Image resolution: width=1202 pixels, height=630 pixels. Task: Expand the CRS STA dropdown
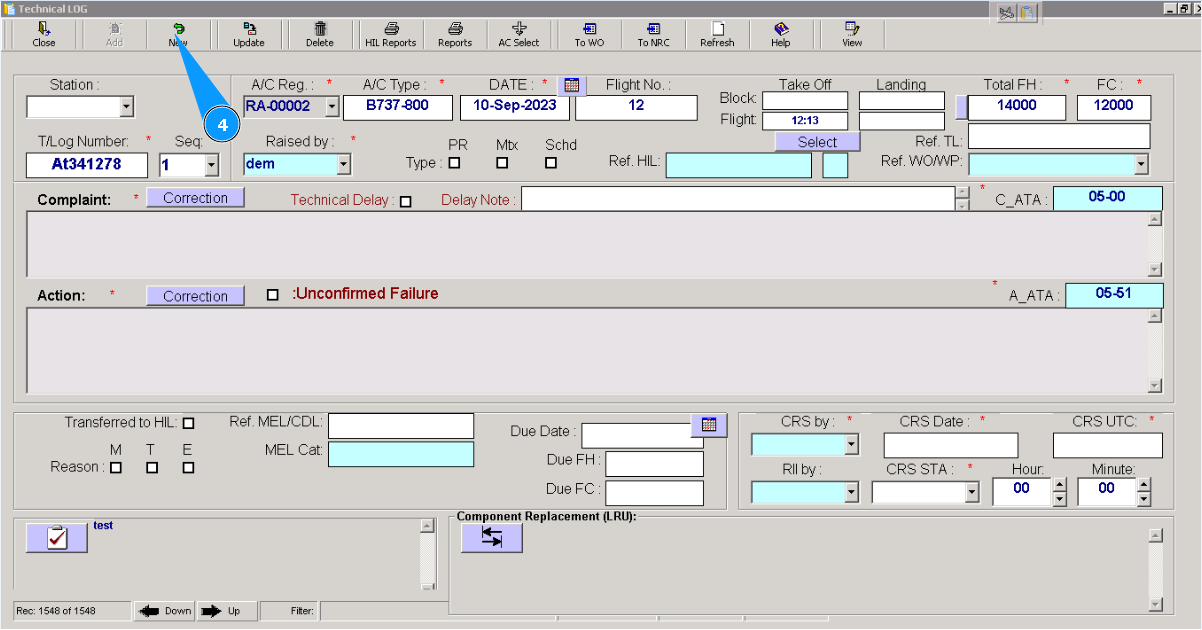(x=971, y=492)
